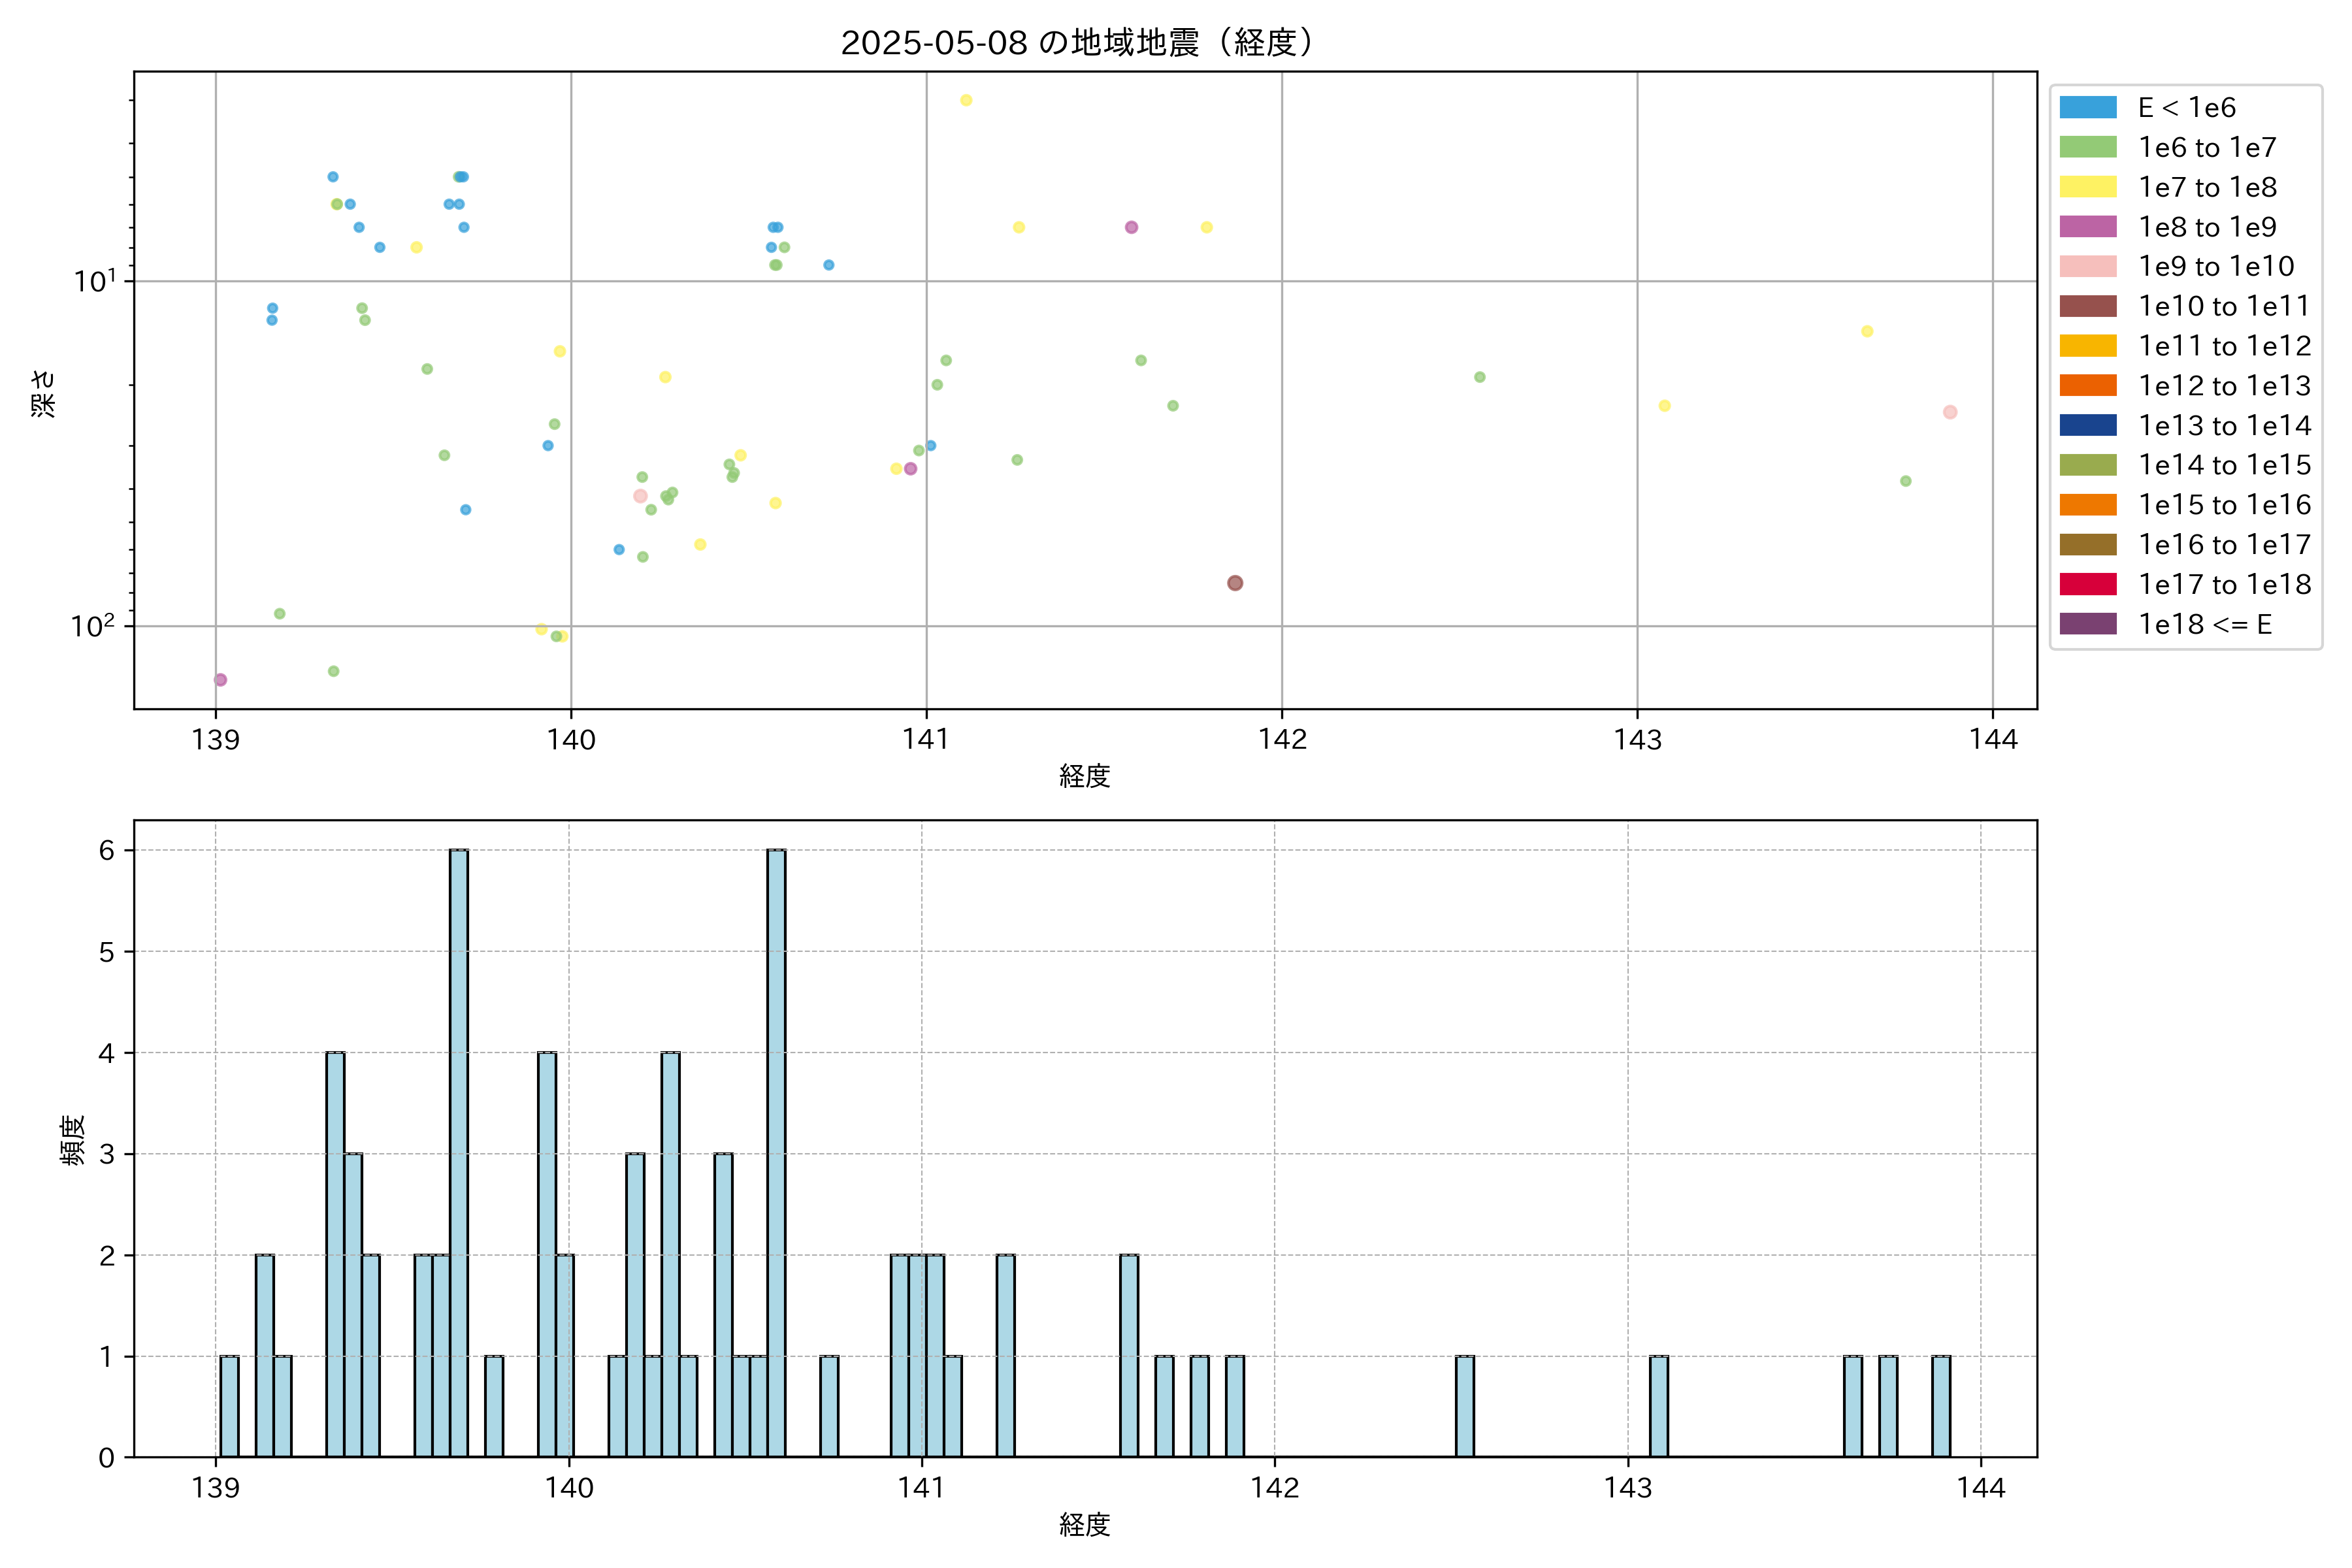Screen dimensions: 2352x1568
Task: Click the crimson 1e17 to 1e18 swatch
Action: click(2087, 584)
